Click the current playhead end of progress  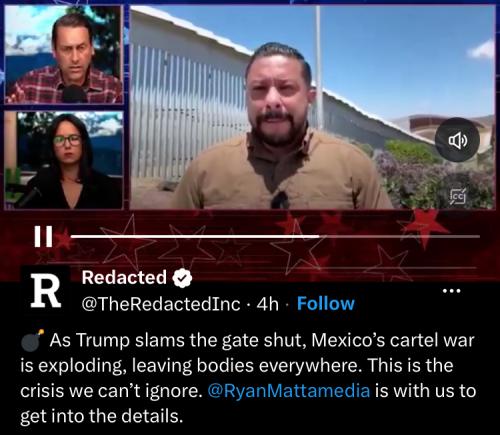pos(318,236)
